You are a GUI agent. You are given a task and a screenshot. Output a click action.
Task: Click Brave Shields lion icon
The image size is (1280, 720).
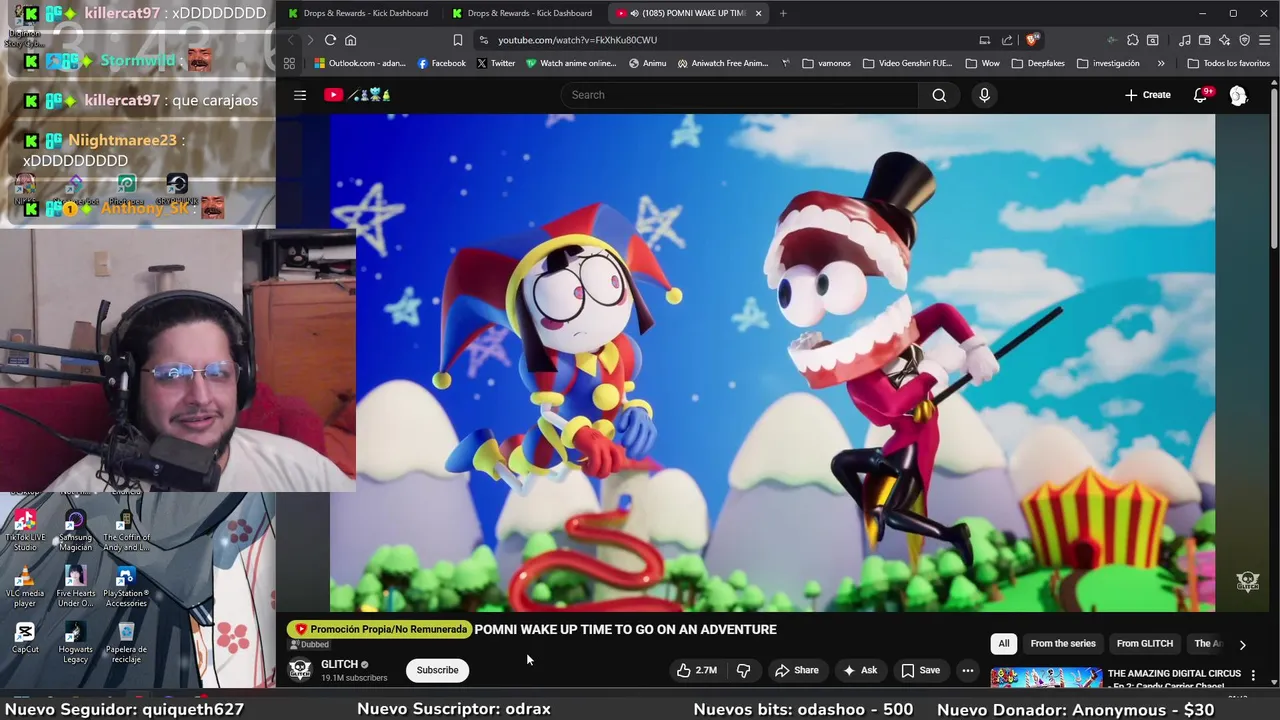1032,40
